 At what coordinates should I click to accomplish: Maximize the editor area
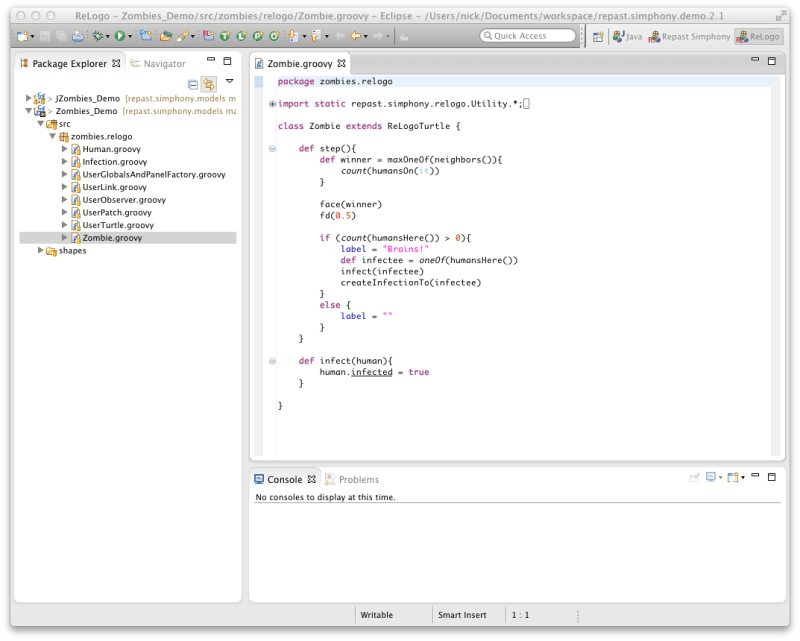771,61
